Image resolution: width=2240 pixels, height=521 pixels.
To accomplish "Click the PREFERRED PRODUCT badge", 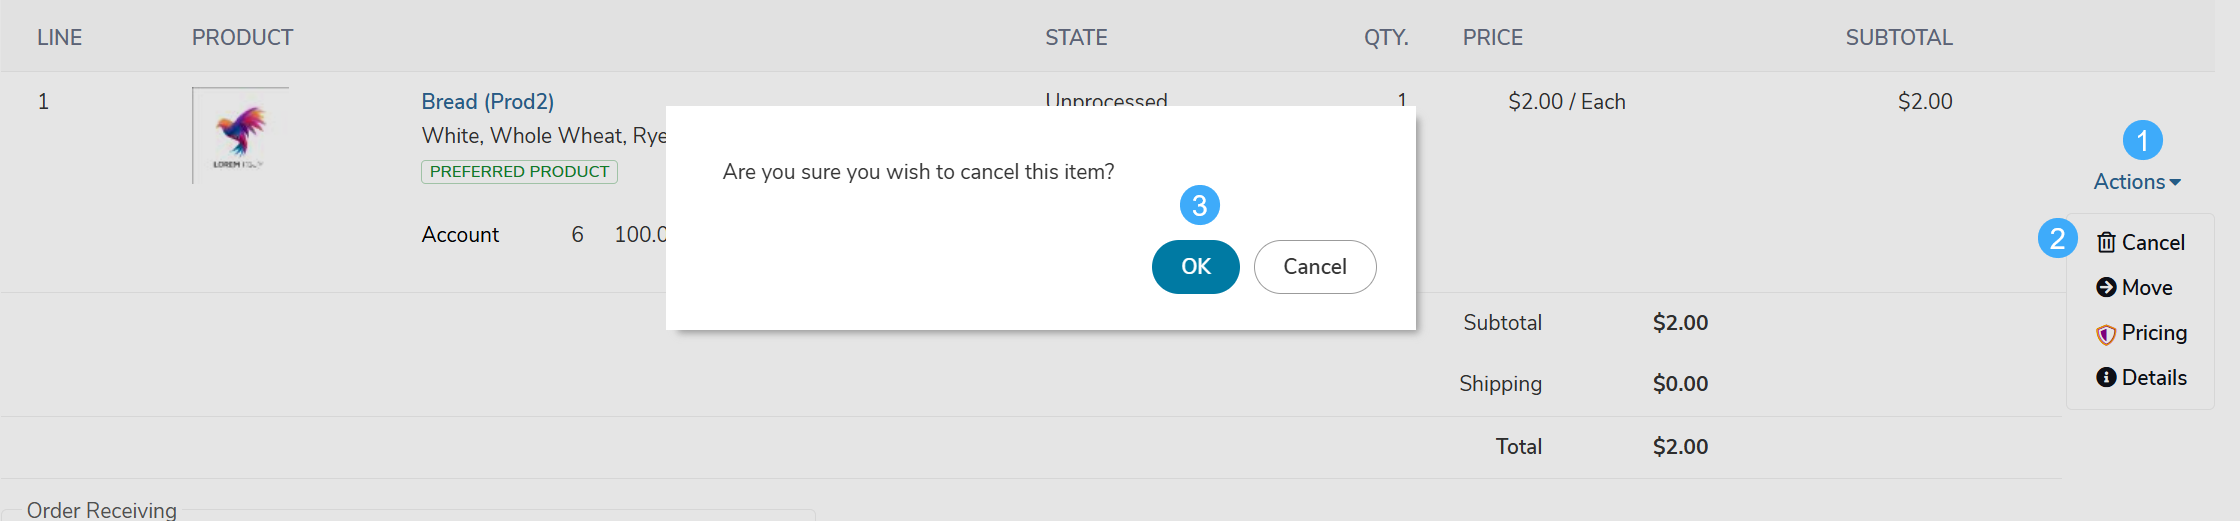I will click(x=519, y=172).
